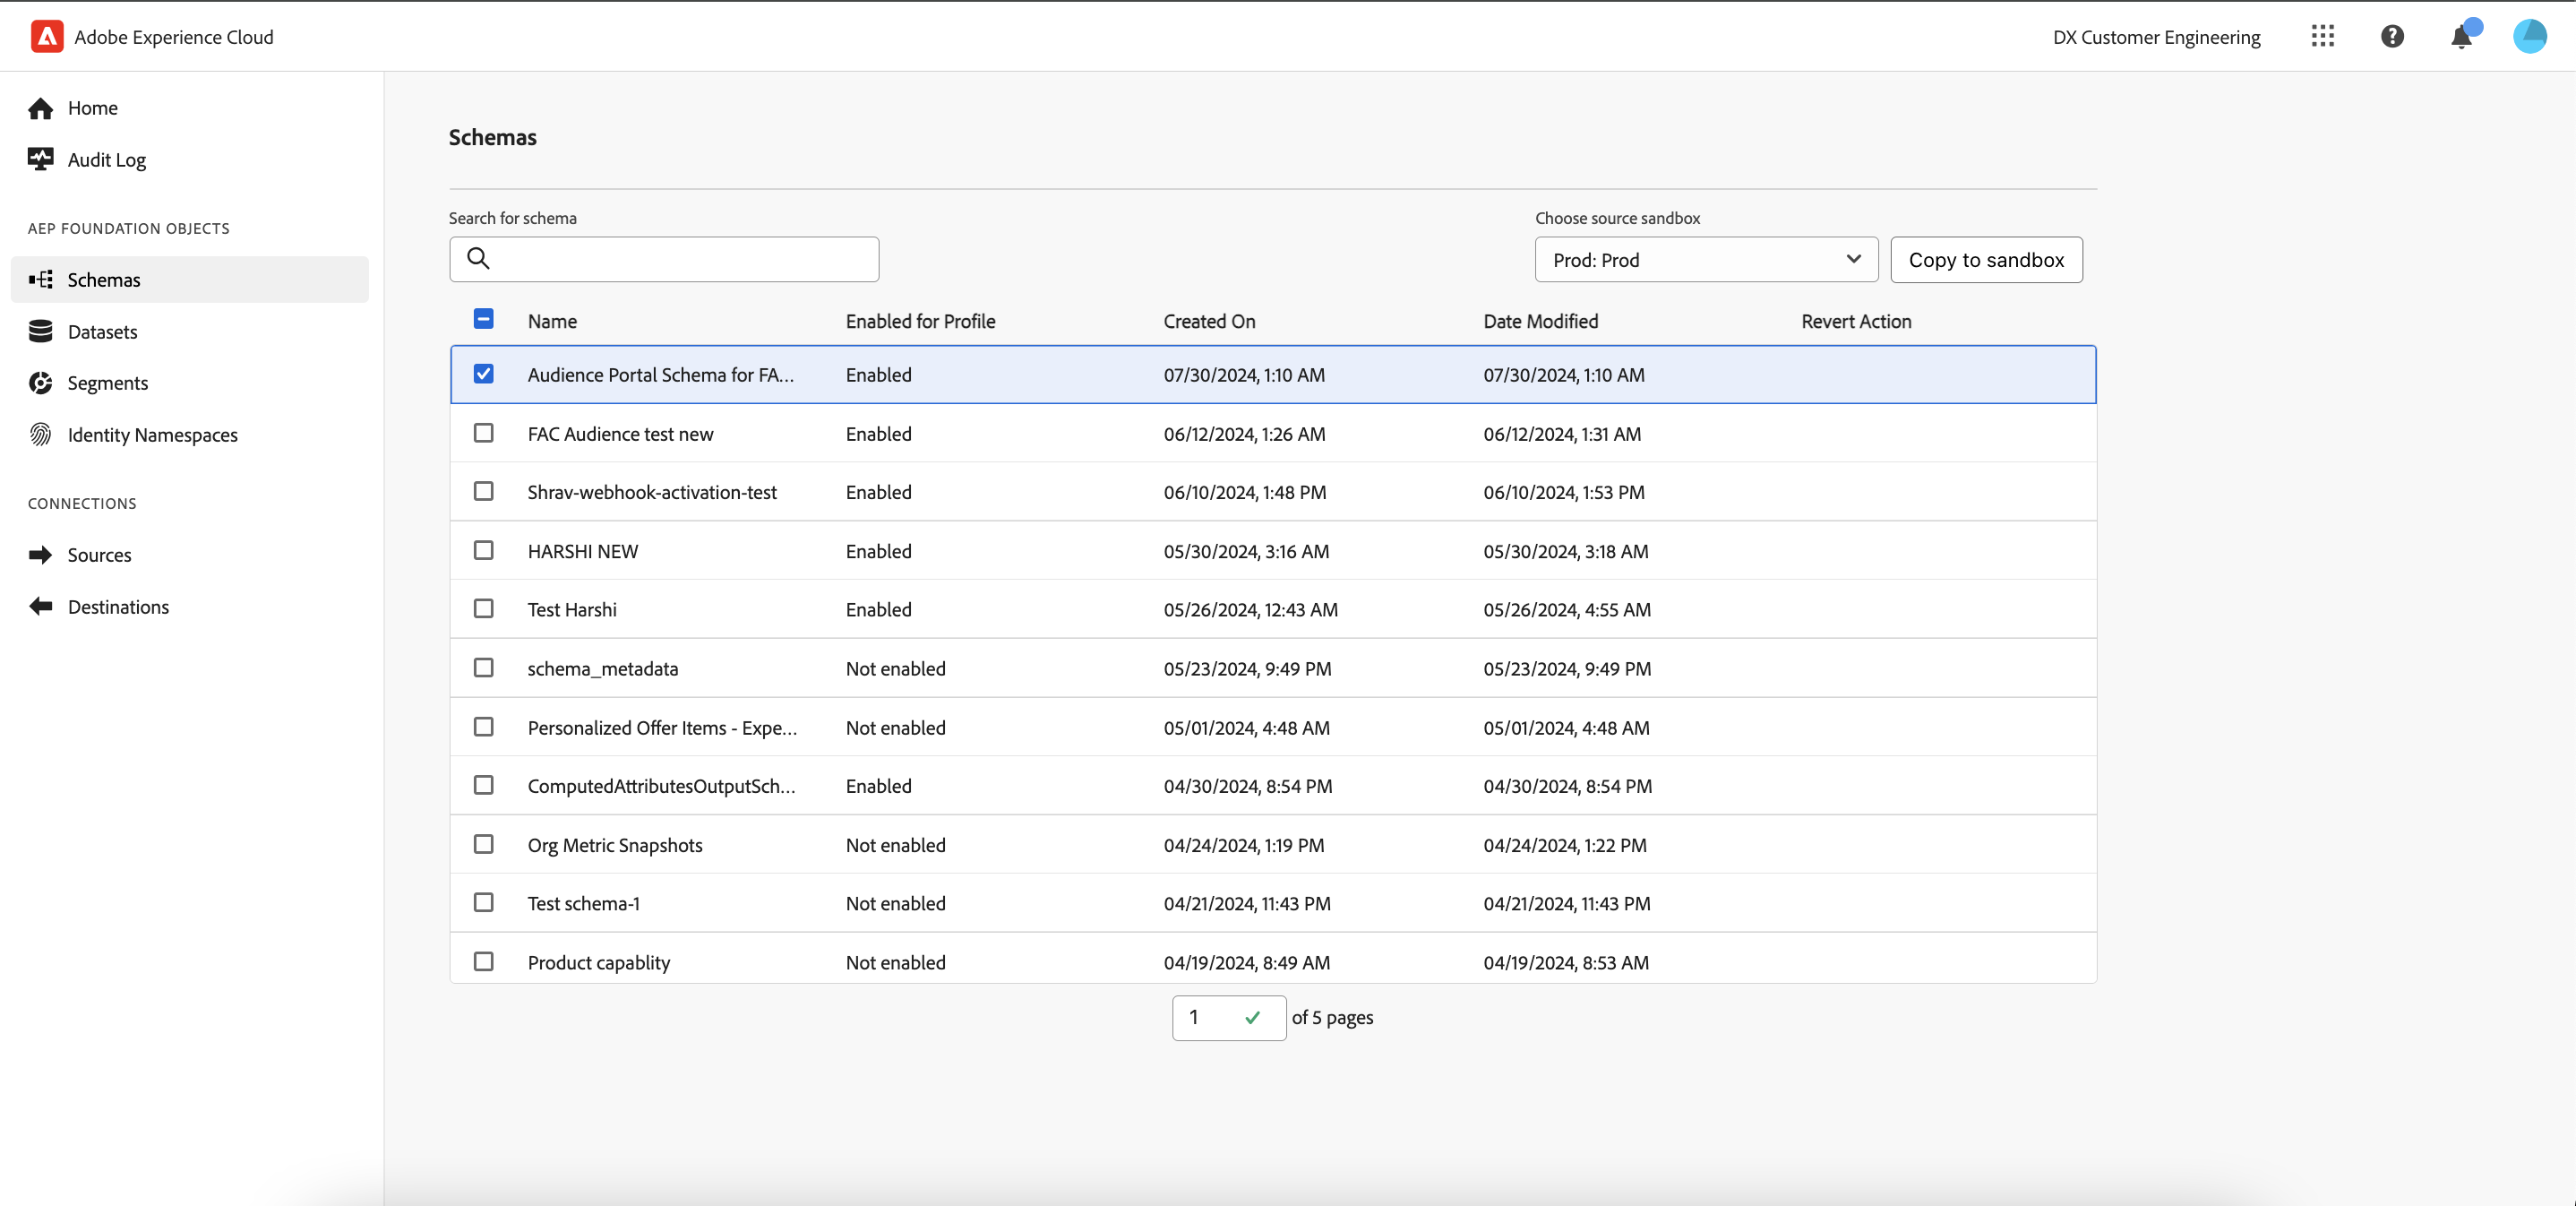Click the Created On column header

(1209, 321)
